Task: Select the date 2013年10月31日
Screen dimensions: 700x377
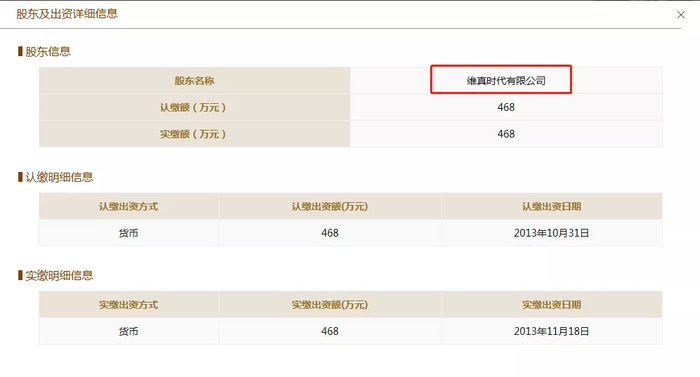Action: 551,233
